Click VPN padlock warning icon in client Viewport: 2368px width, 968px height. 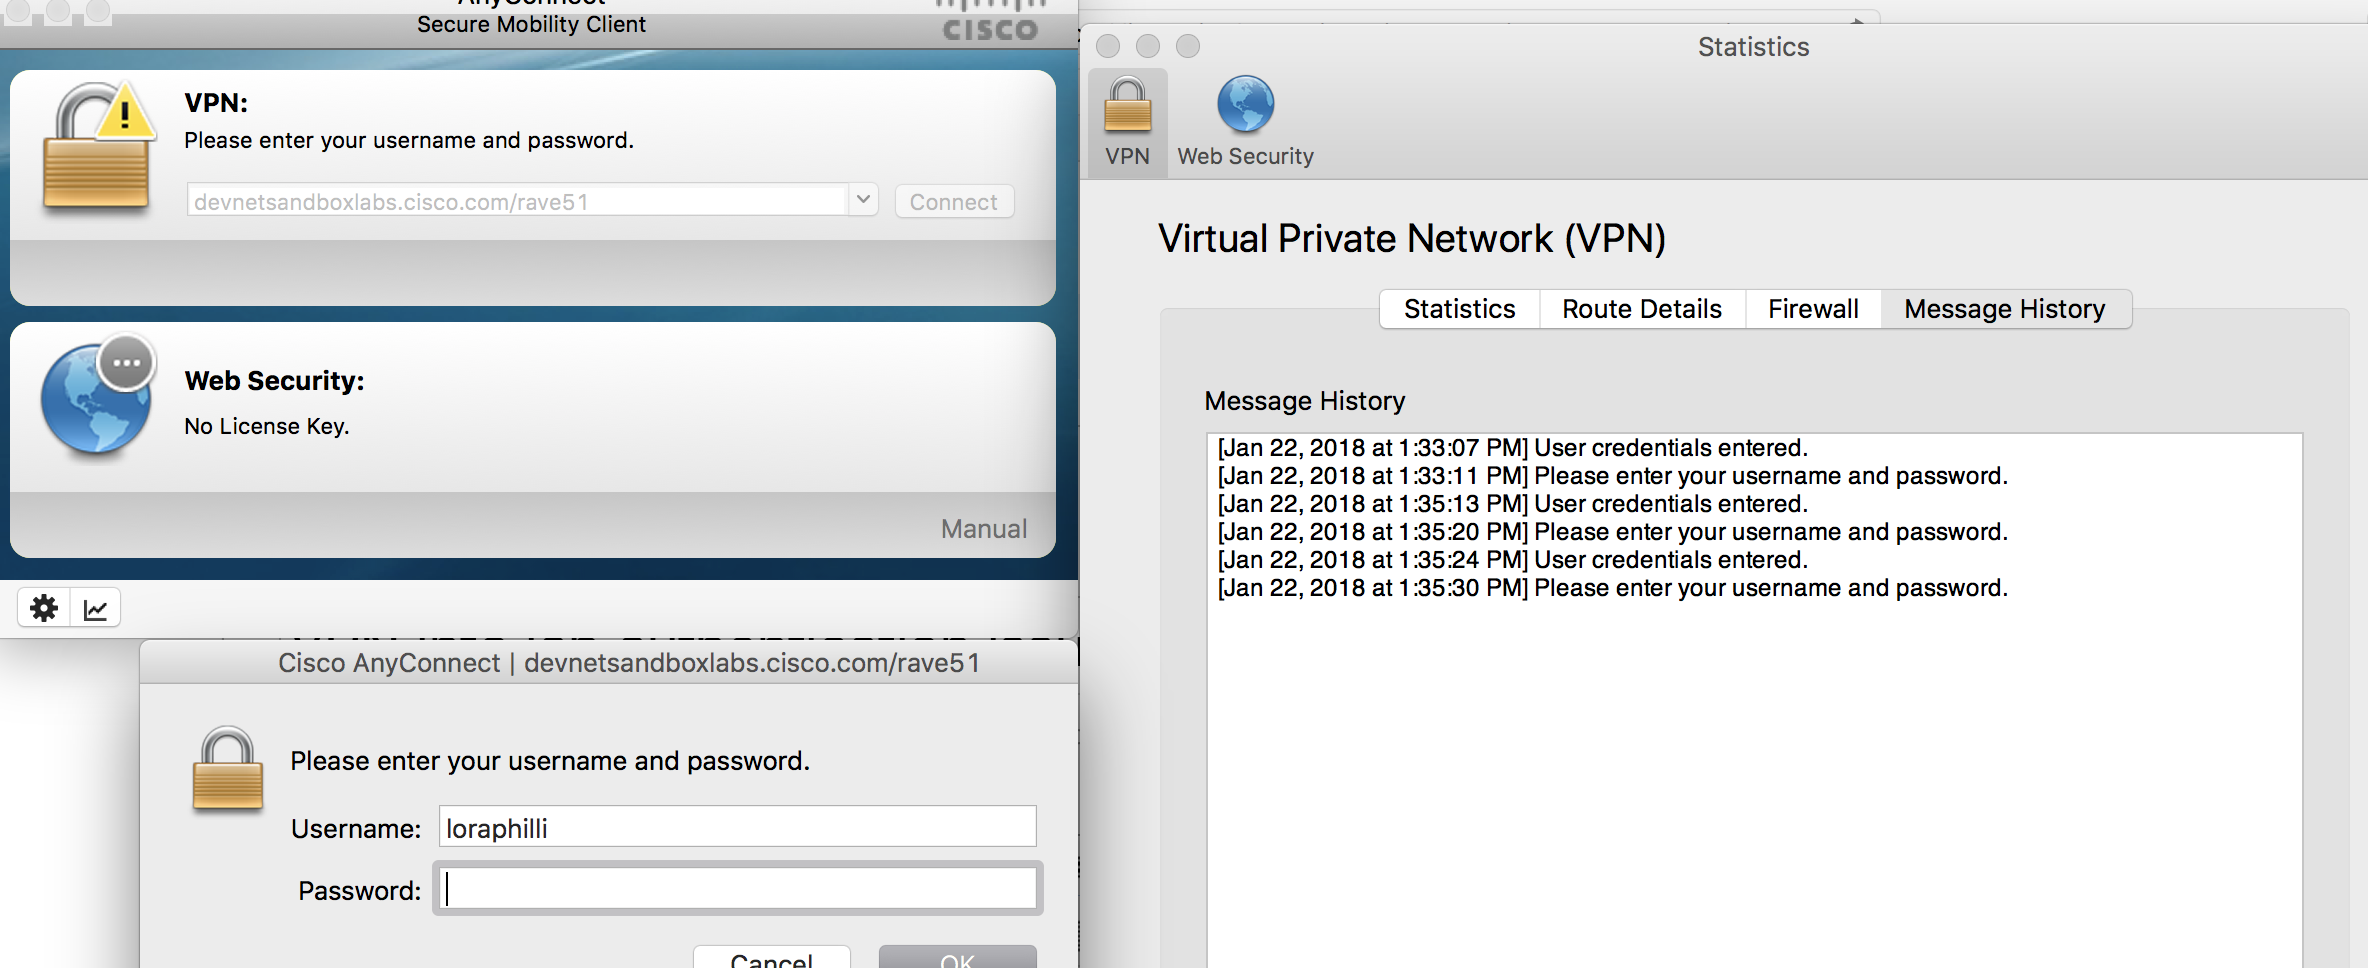click(98, 146)
